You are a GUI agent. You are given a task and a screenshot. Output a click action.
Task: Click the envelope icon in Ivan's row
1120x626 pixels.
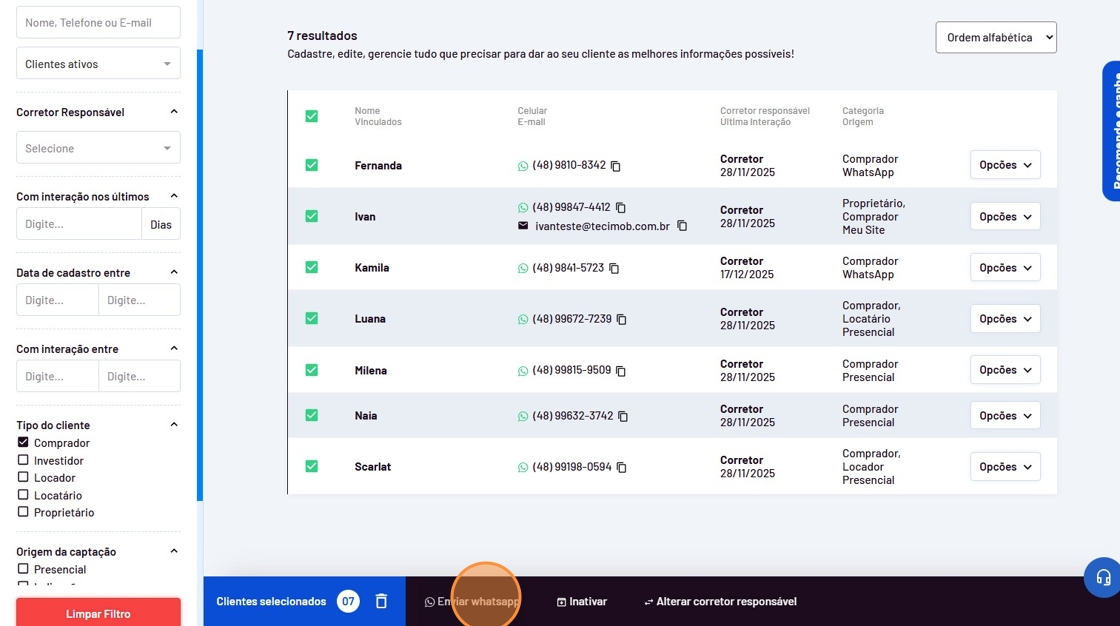523,226
